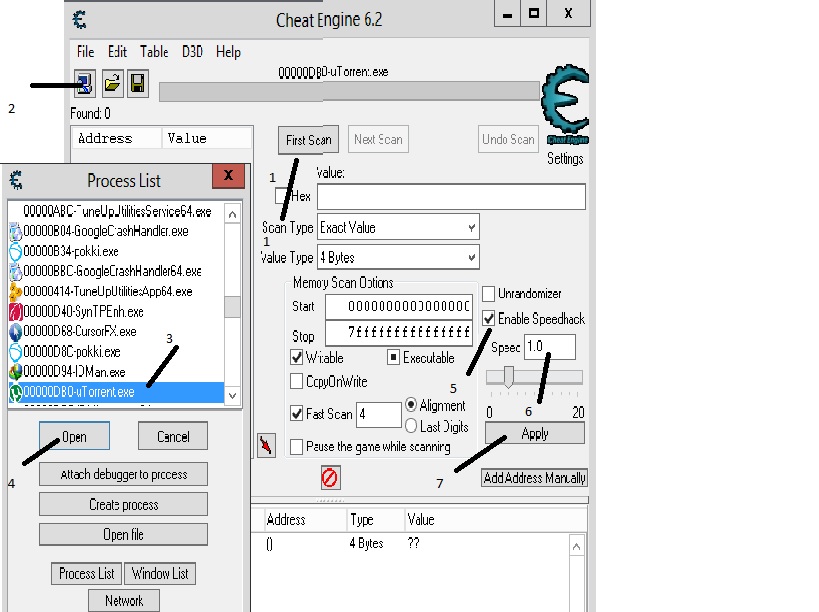Select SynTPEnh.exe icon in process list
Image resolution: width=819 pixels, height=612 pixels.
point(16,312)
